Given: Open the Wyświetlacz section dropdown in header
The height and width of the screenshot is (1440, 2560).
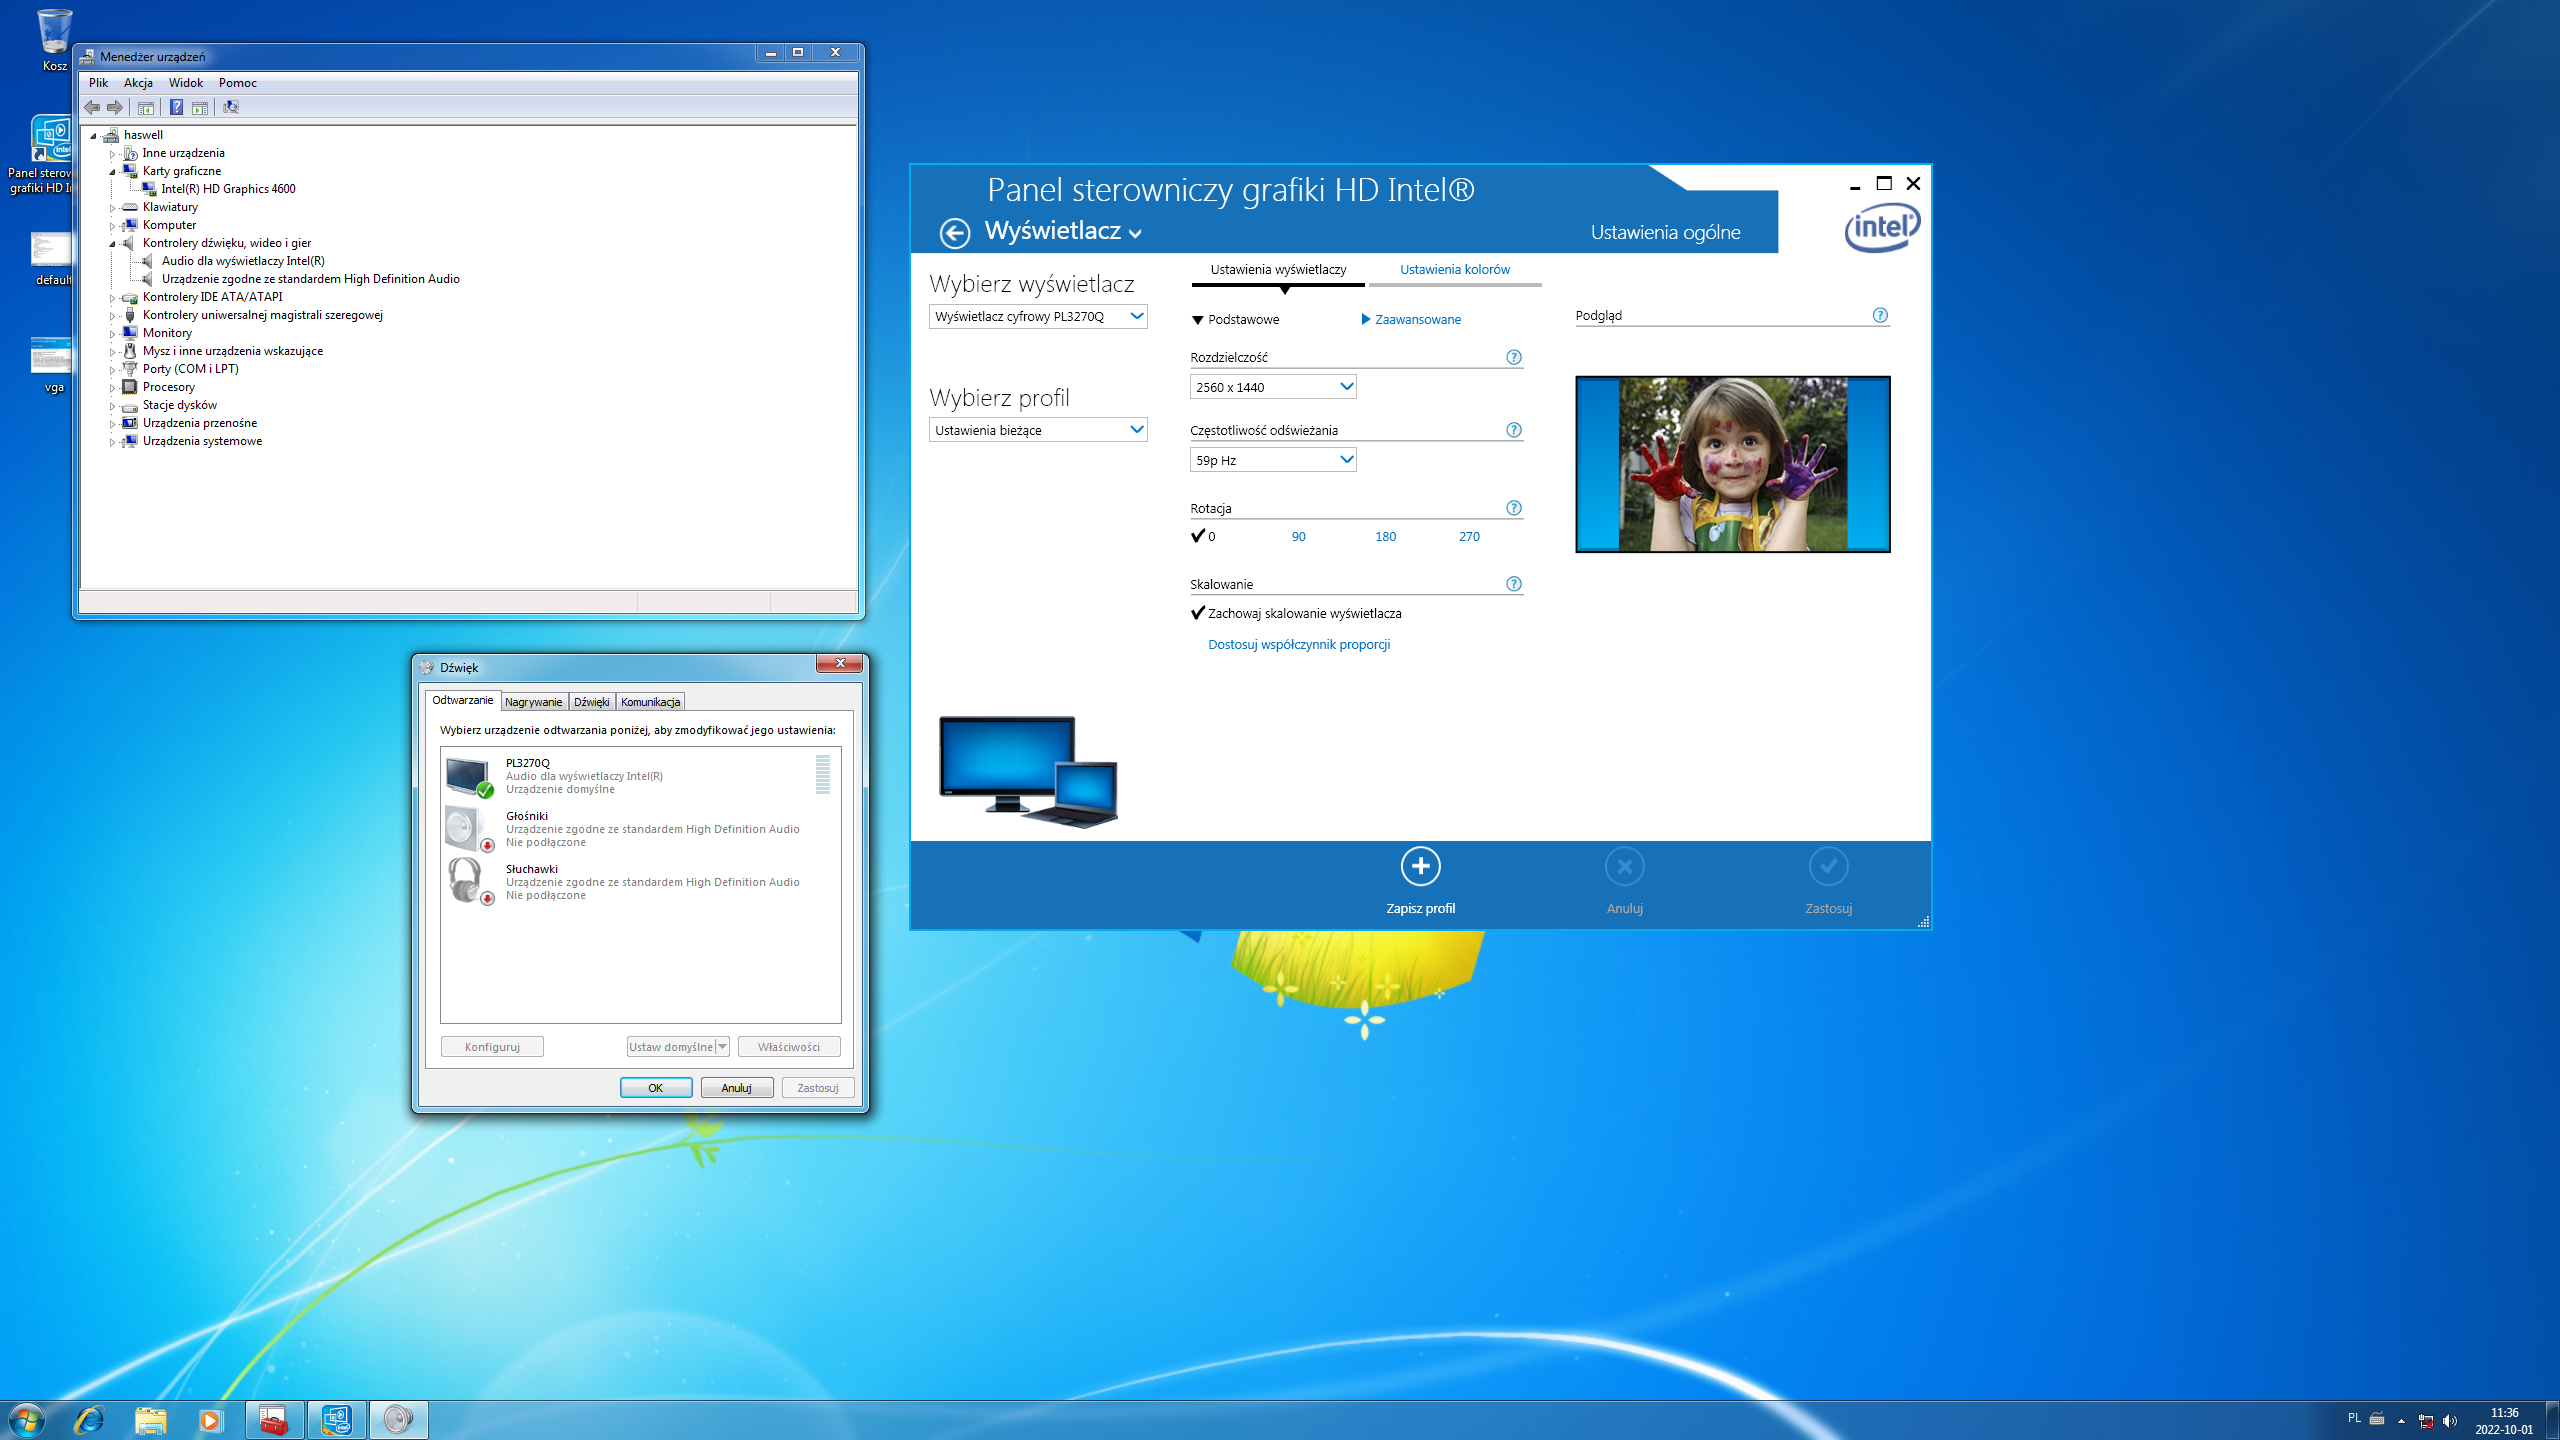Looking at the screenshot, I should click(1063, 232).
